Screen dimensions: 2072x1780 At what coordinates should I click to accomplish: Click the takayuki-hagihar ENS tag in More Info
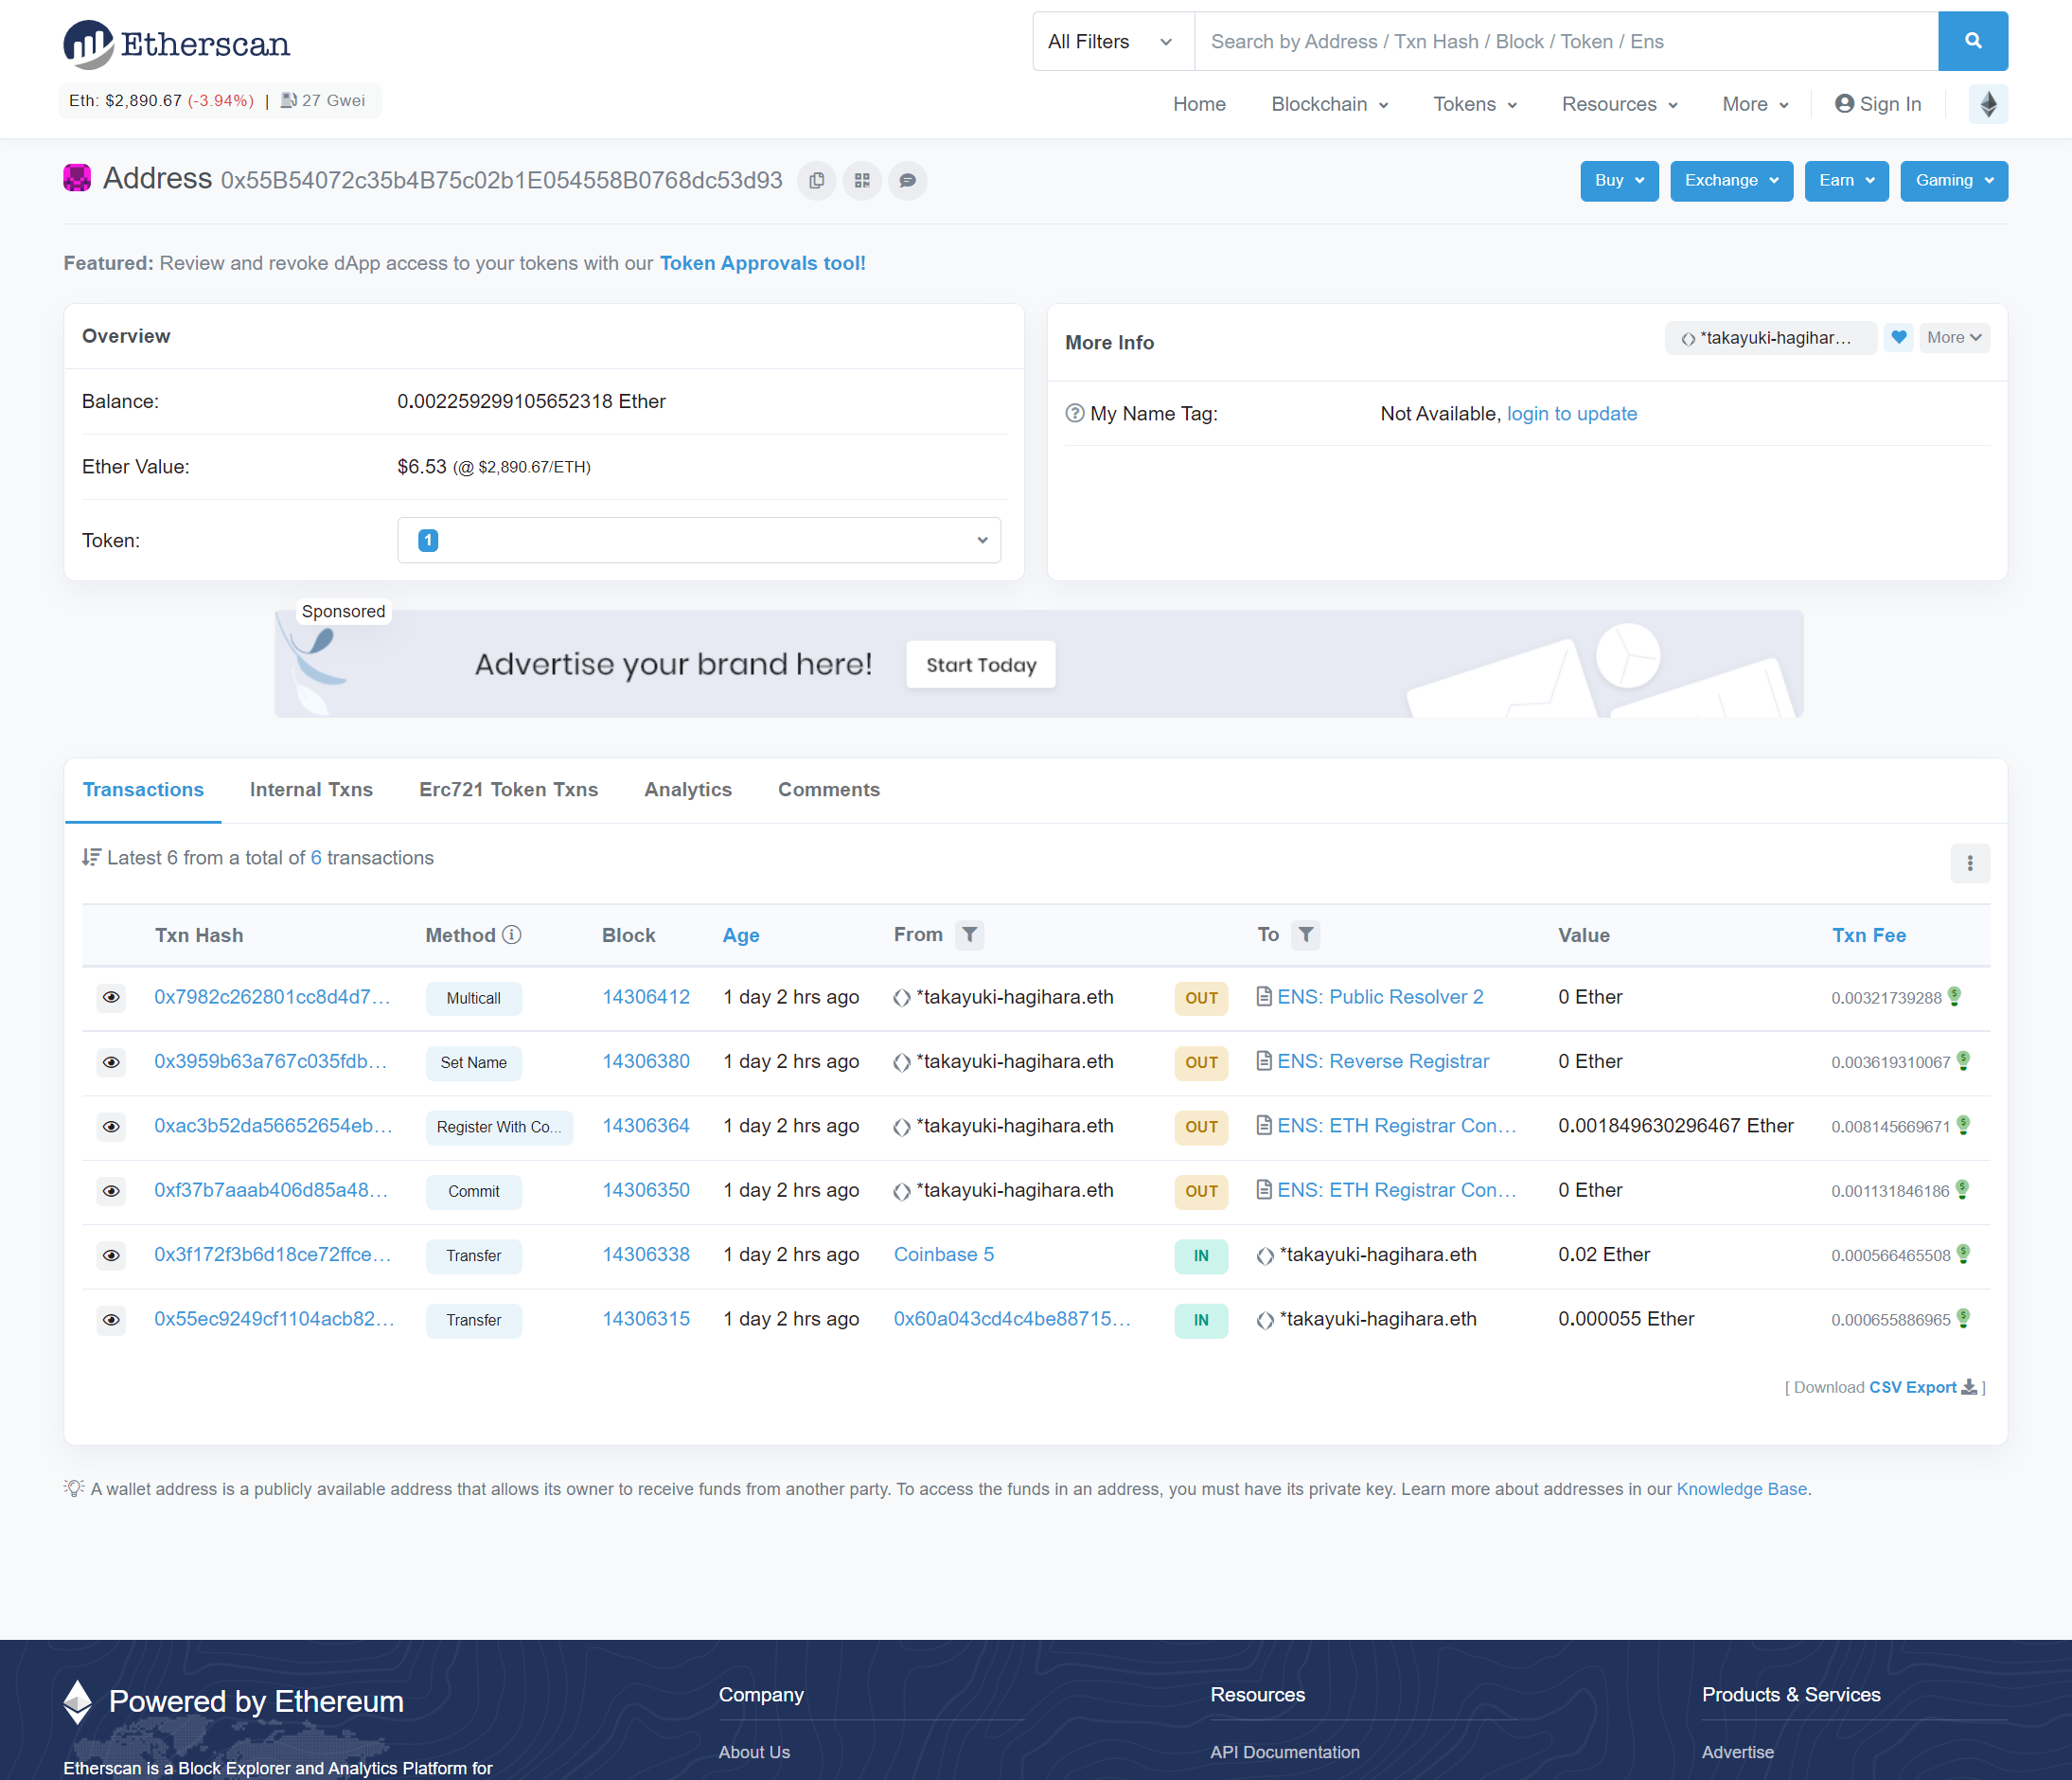coord(1770,338)
